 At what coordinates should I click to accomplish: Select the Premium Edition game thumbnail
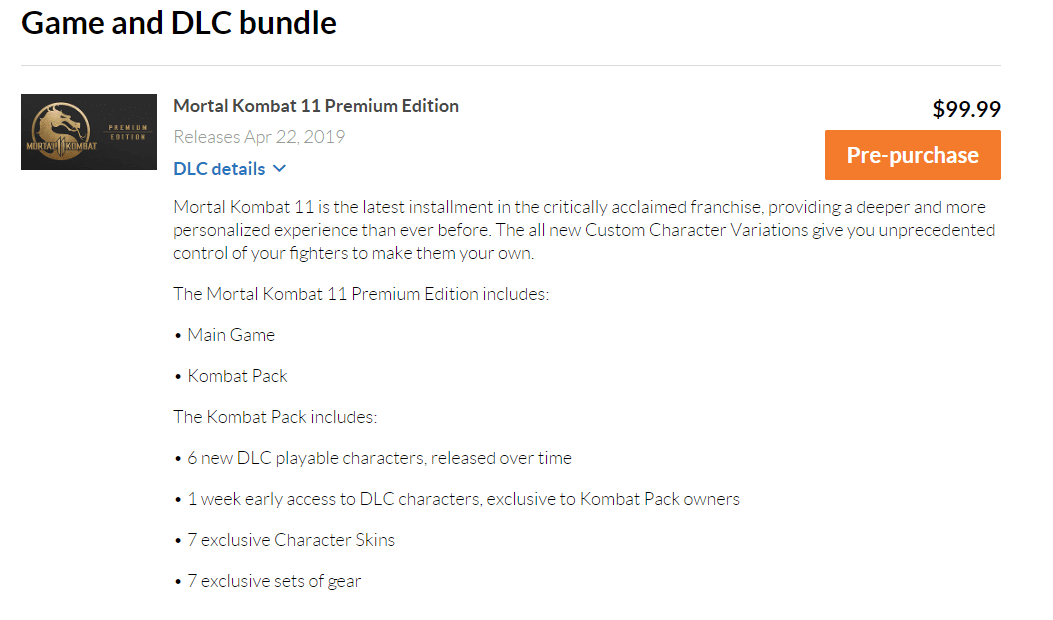pos(89,132)
